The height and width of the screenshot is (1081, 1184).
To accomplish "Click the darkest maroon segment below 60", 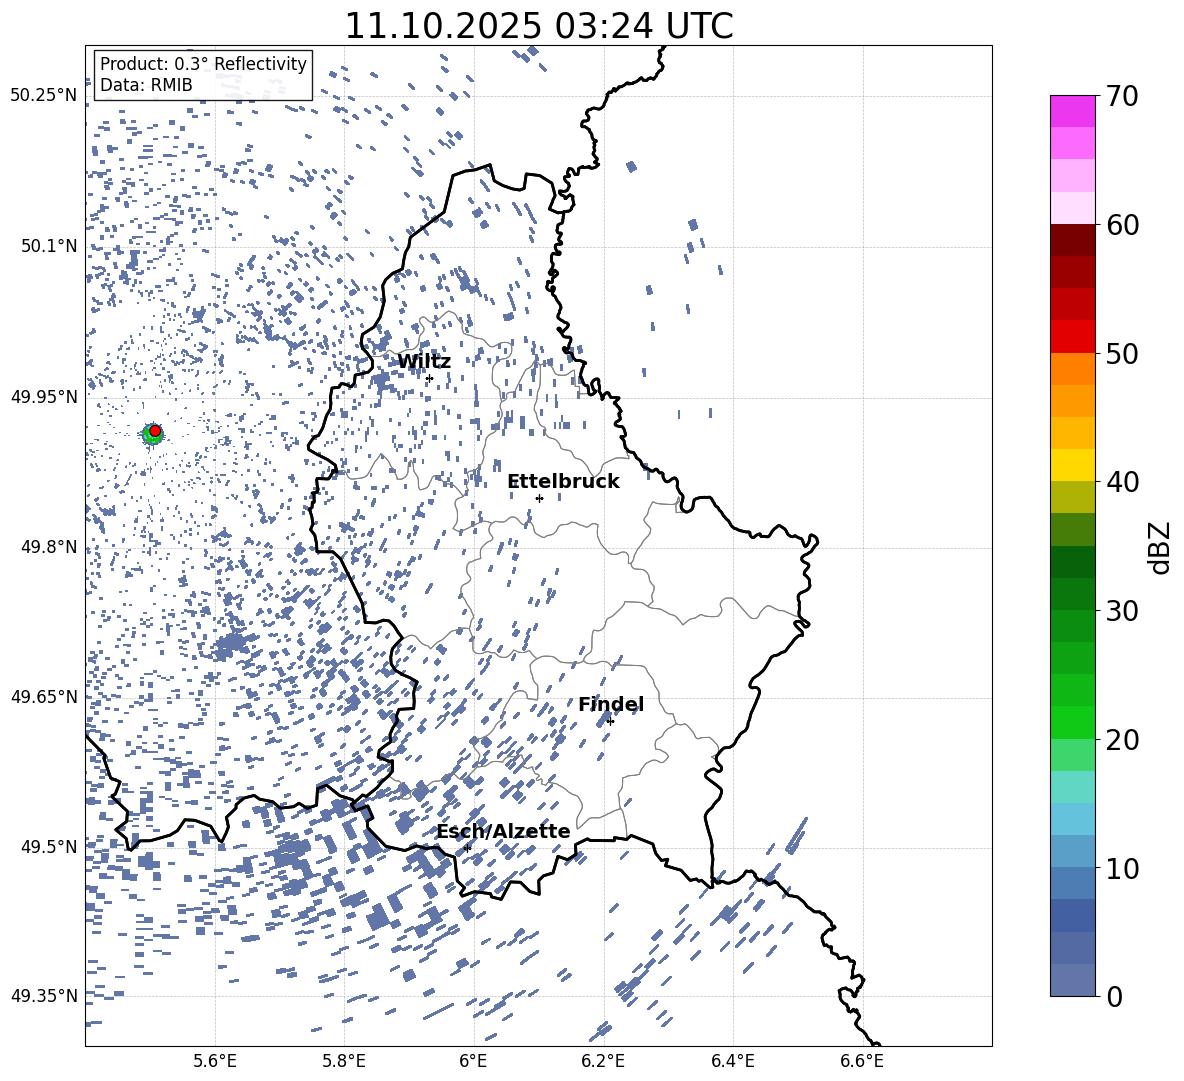I will click(x=1072, y=240).
